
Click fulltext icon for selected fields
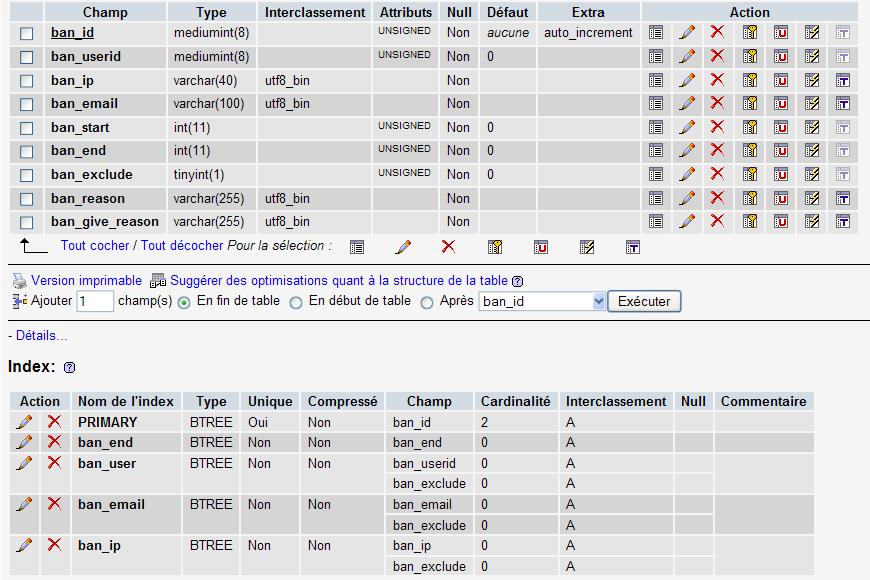click(x=633, y=248)
